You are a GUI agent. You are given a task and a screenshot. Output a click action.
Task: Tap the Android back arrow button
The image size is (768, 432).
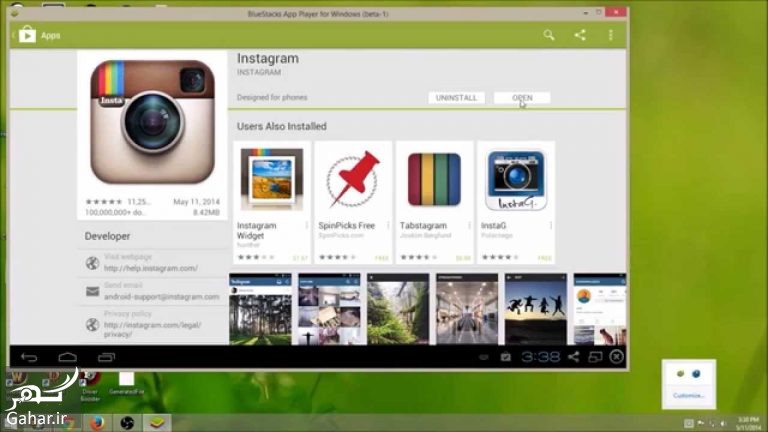pyautogui.click(x=29, y=358)
